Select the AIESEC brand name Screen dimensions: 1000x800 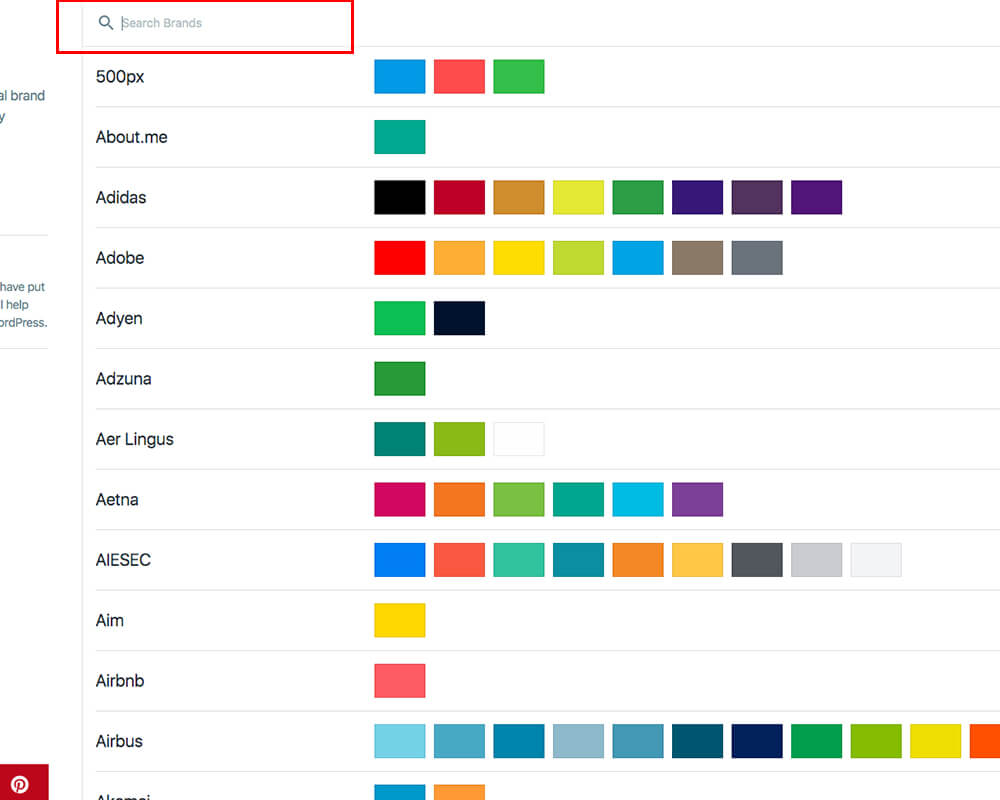click(x=124, y=560)
